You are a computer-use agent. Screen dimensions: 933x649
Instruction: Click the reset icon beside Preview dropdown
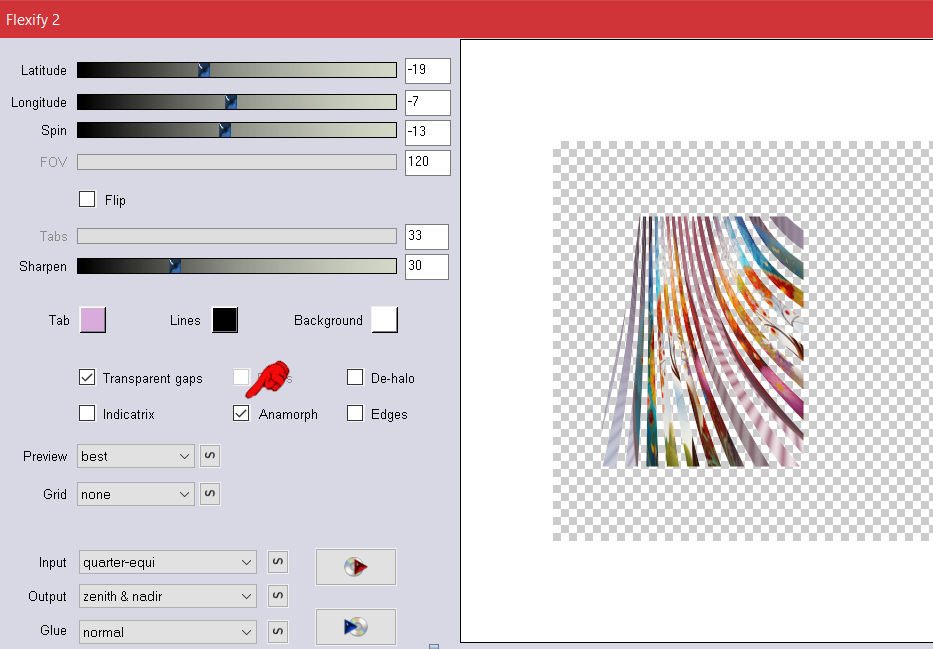click(210, 456)
